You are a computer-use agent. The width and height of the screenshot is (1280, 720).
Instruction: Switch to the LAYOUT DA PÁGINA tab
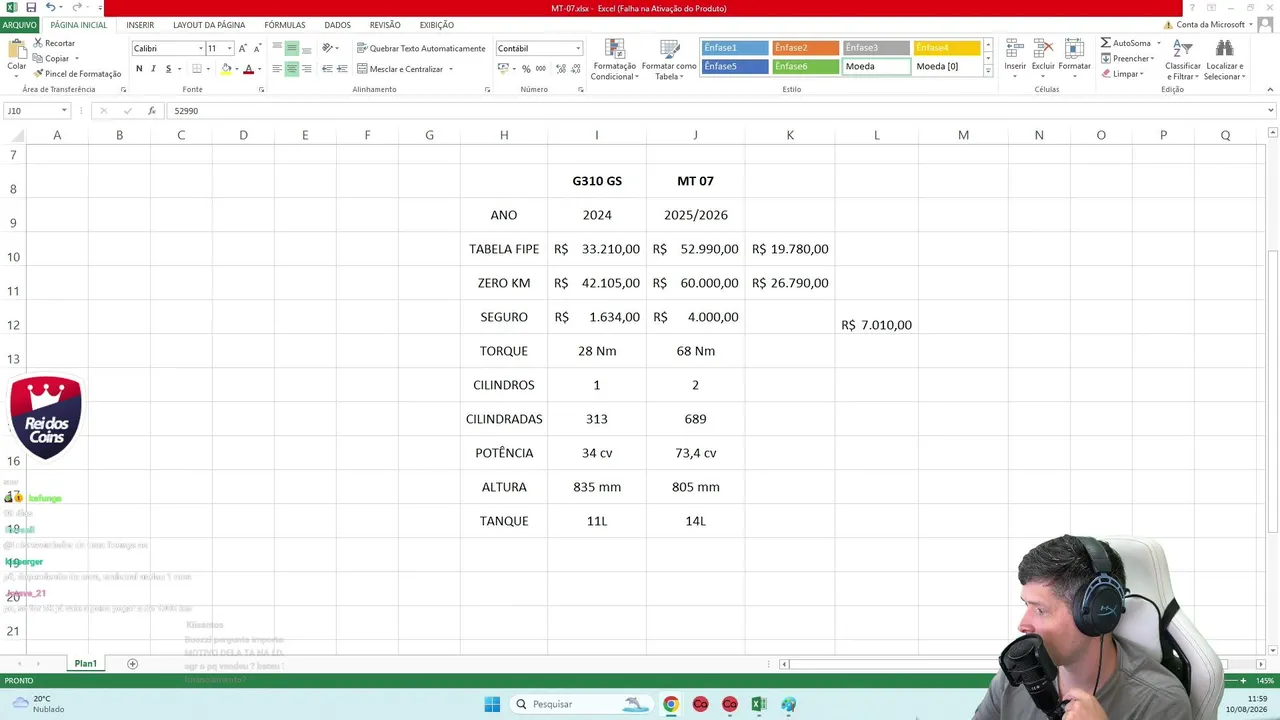[209, 25]
